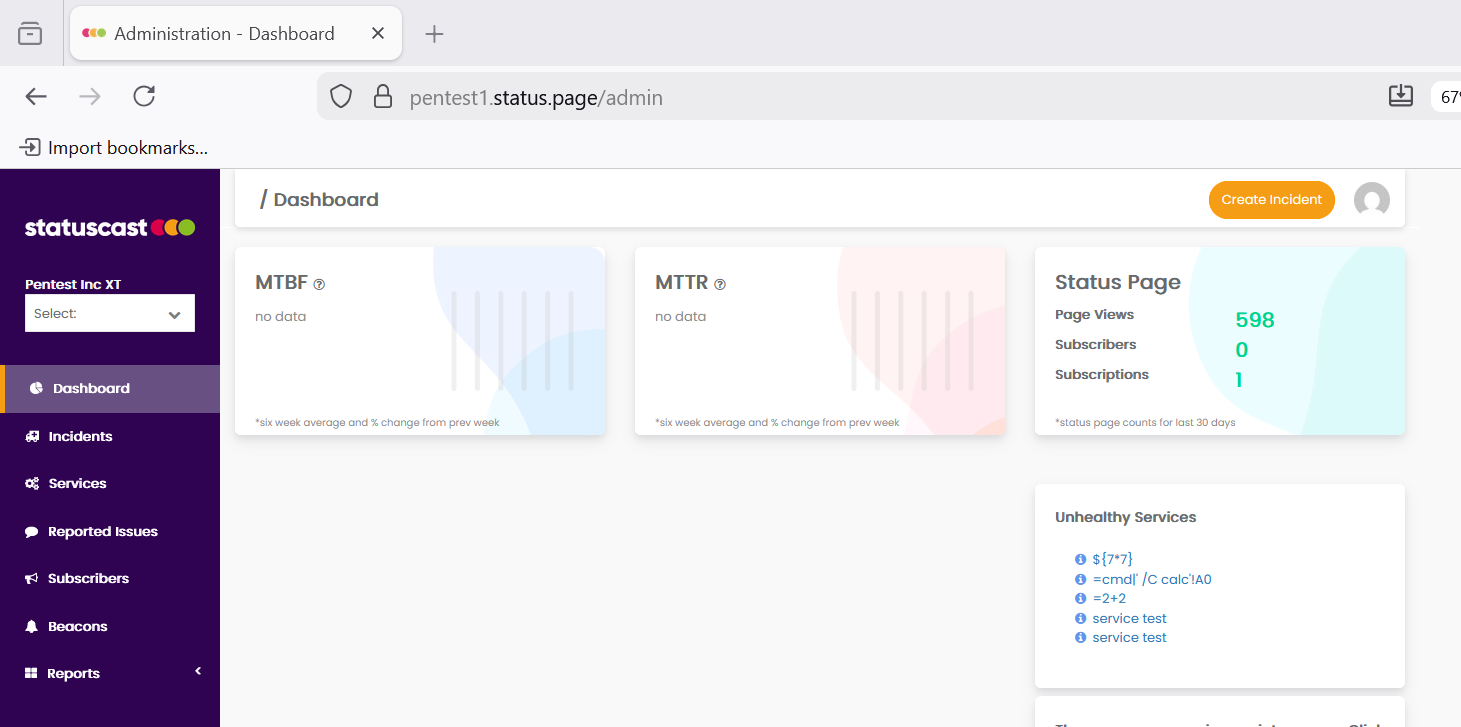
Task: Click the MTTR help question mark icon
Action: [x=720, y=284]
